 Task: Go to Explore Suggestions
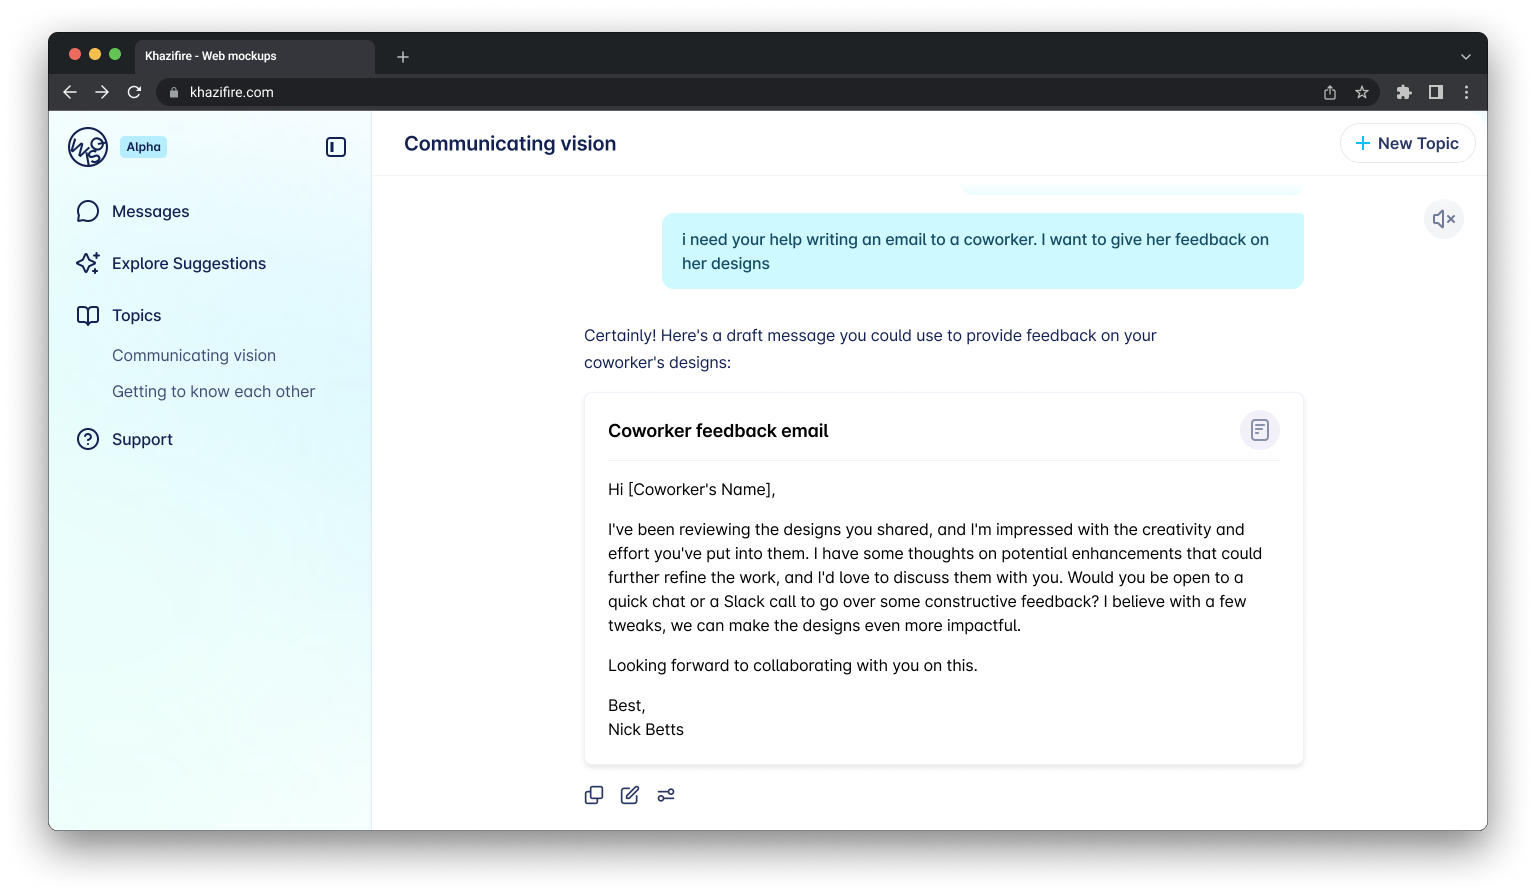(188, 263)
